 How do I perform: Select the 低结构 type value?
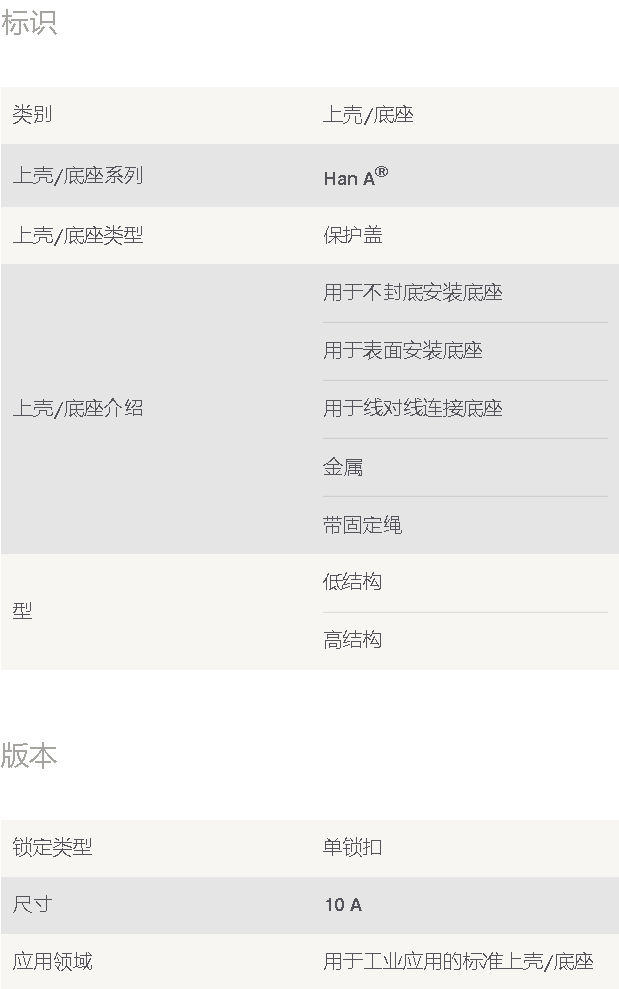pyautogui.click(x=352, y=582)
